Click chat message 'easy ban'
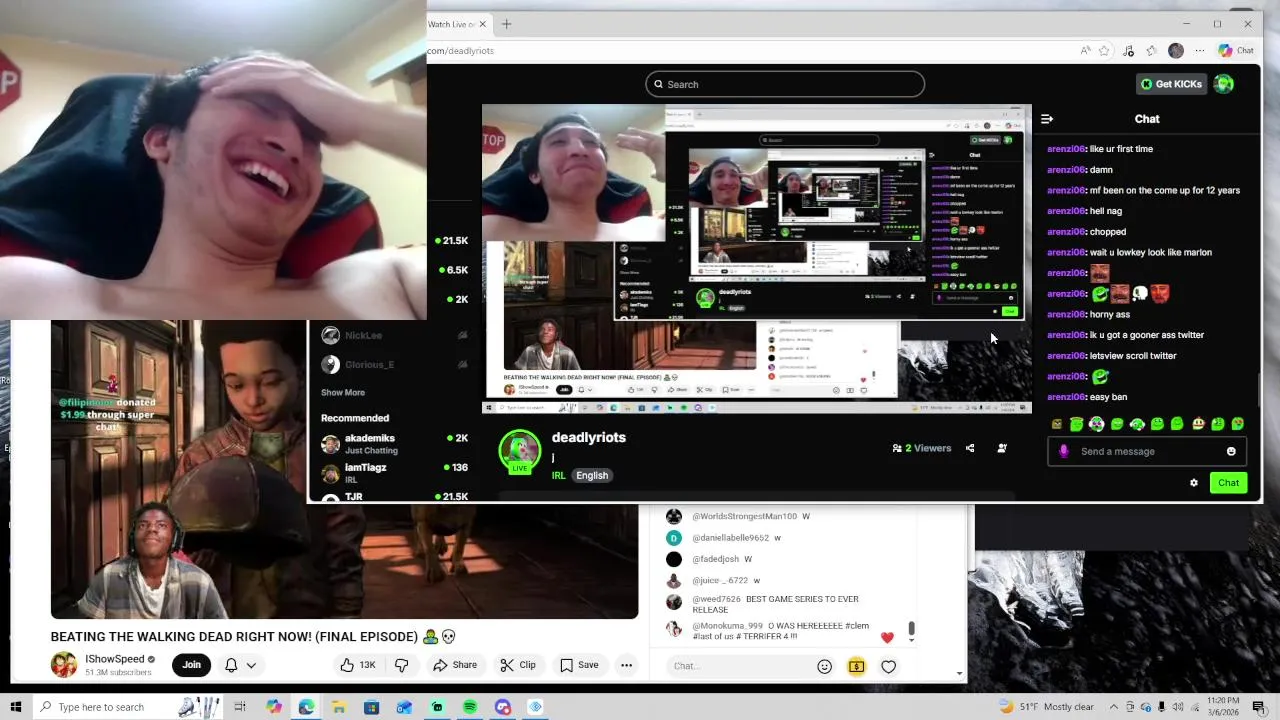 coord(1108,397)
